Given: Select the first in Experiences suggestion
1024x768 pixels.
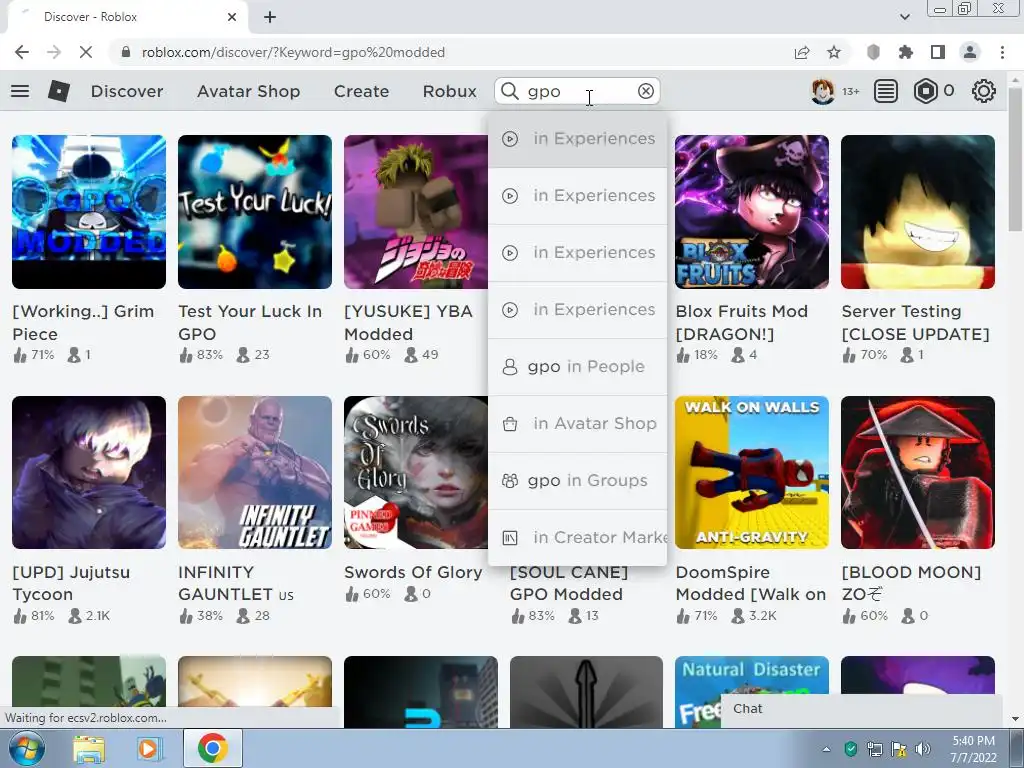Looking at the screenshot, I should tap(578, 139).
